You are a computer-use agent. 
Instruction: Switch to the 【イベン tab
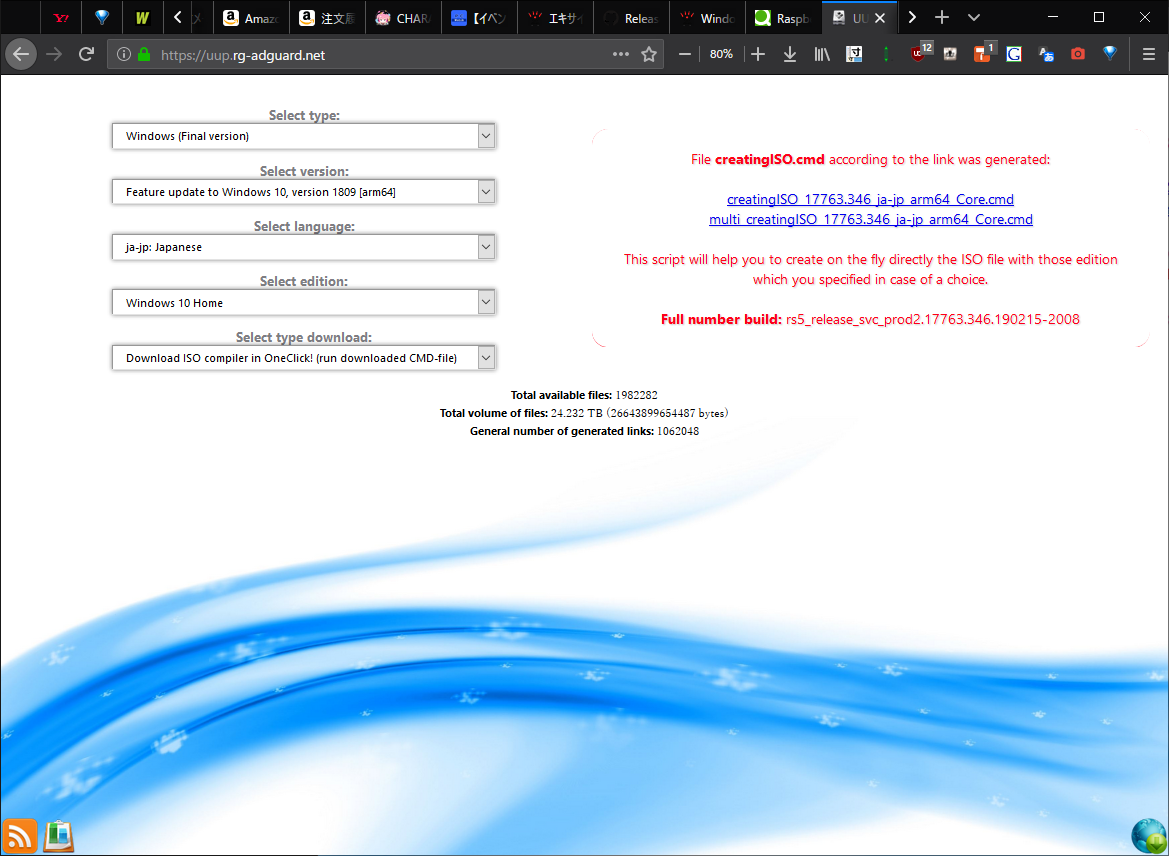point(479,18)
